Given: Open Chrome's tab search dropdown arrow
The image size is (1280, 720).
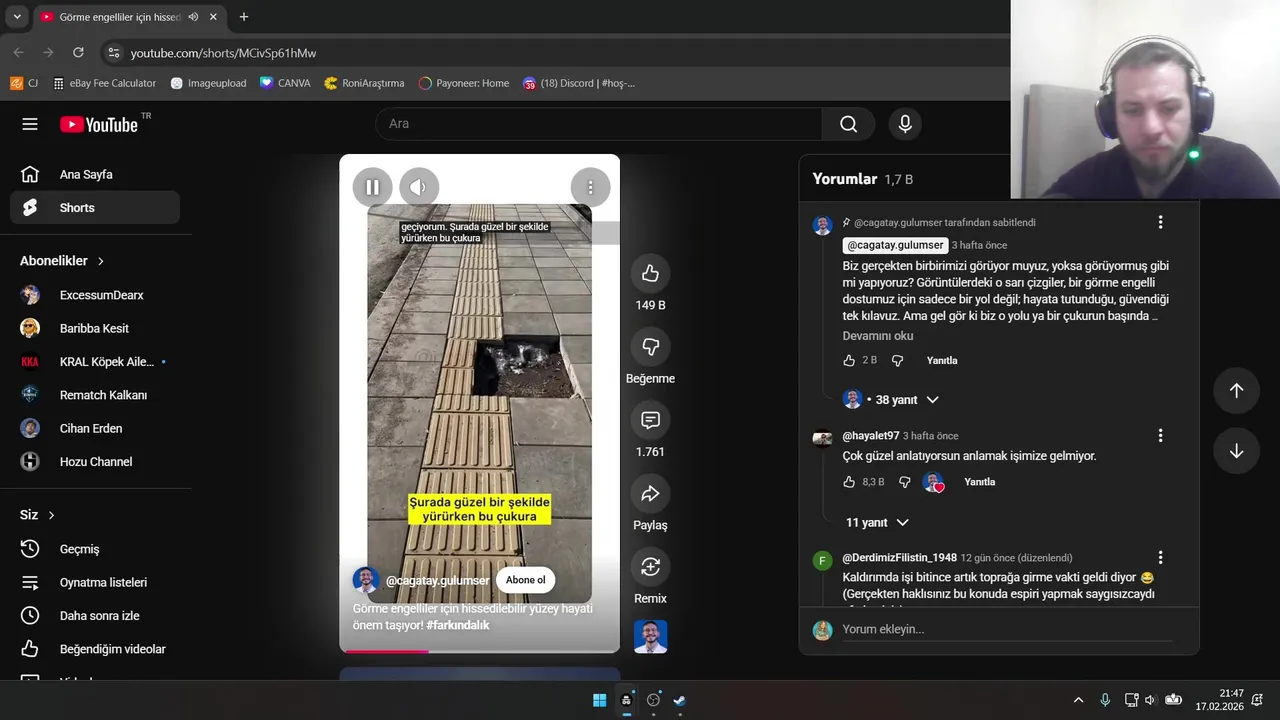Looking at the screenshot, I should pyautogui.click(x=16, y=17).
